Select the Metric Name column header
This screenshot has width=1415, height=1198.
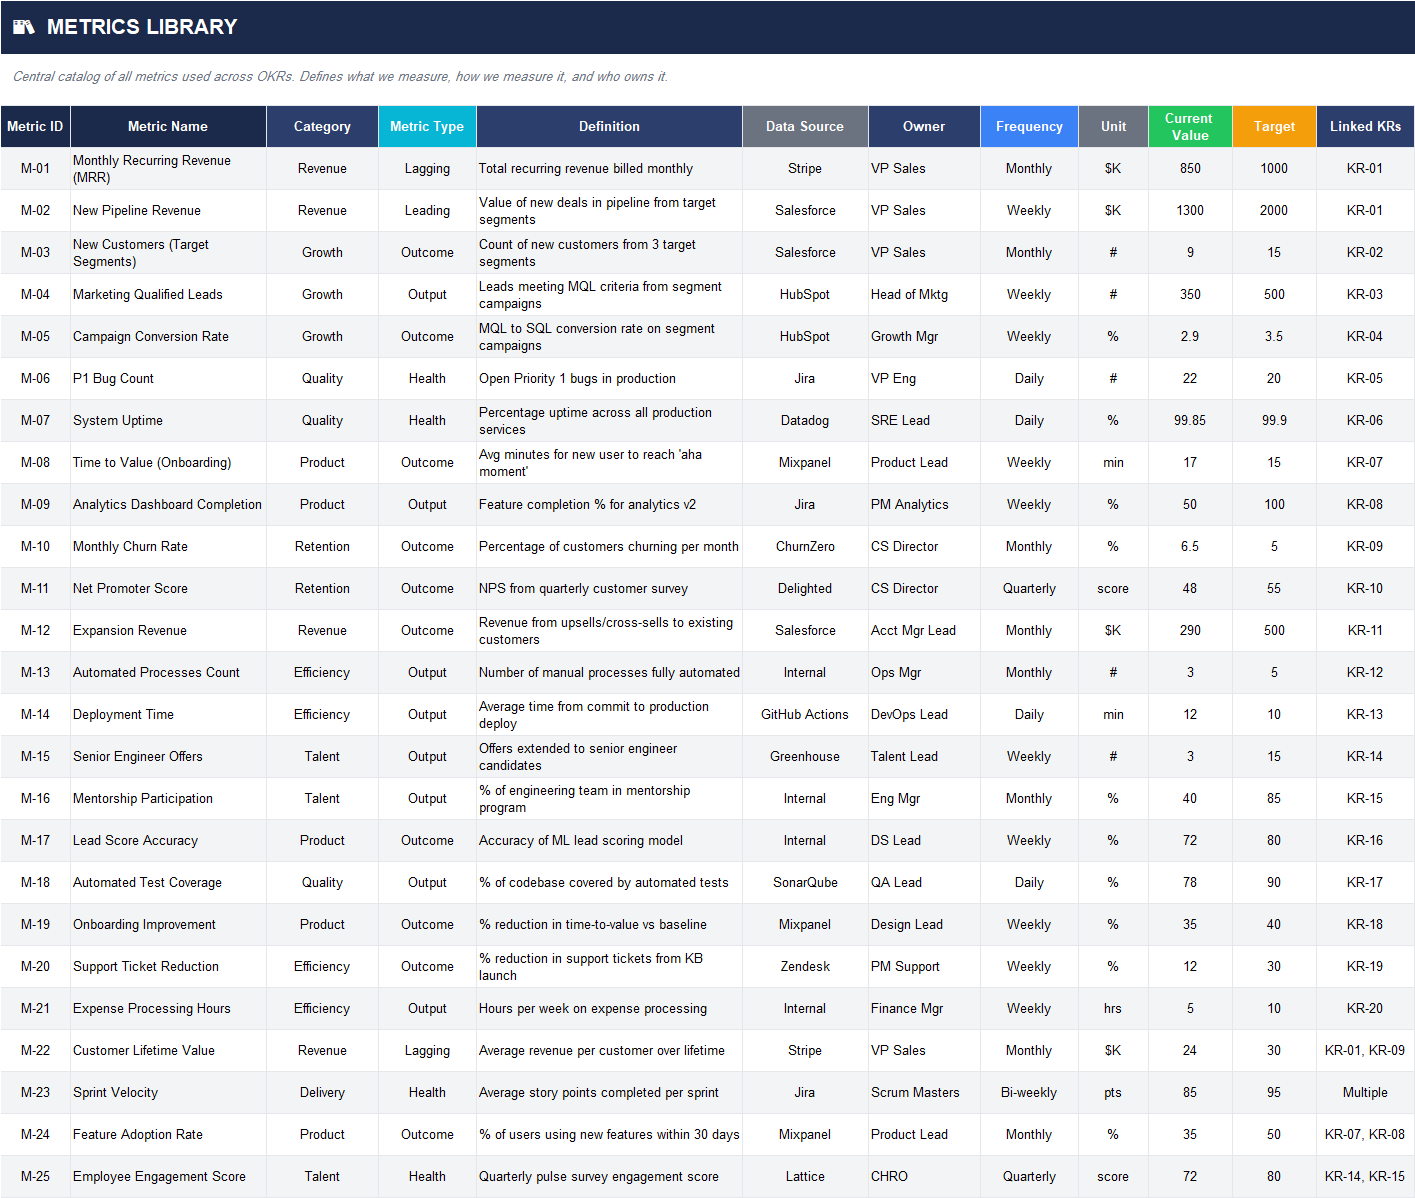(168, 126)
